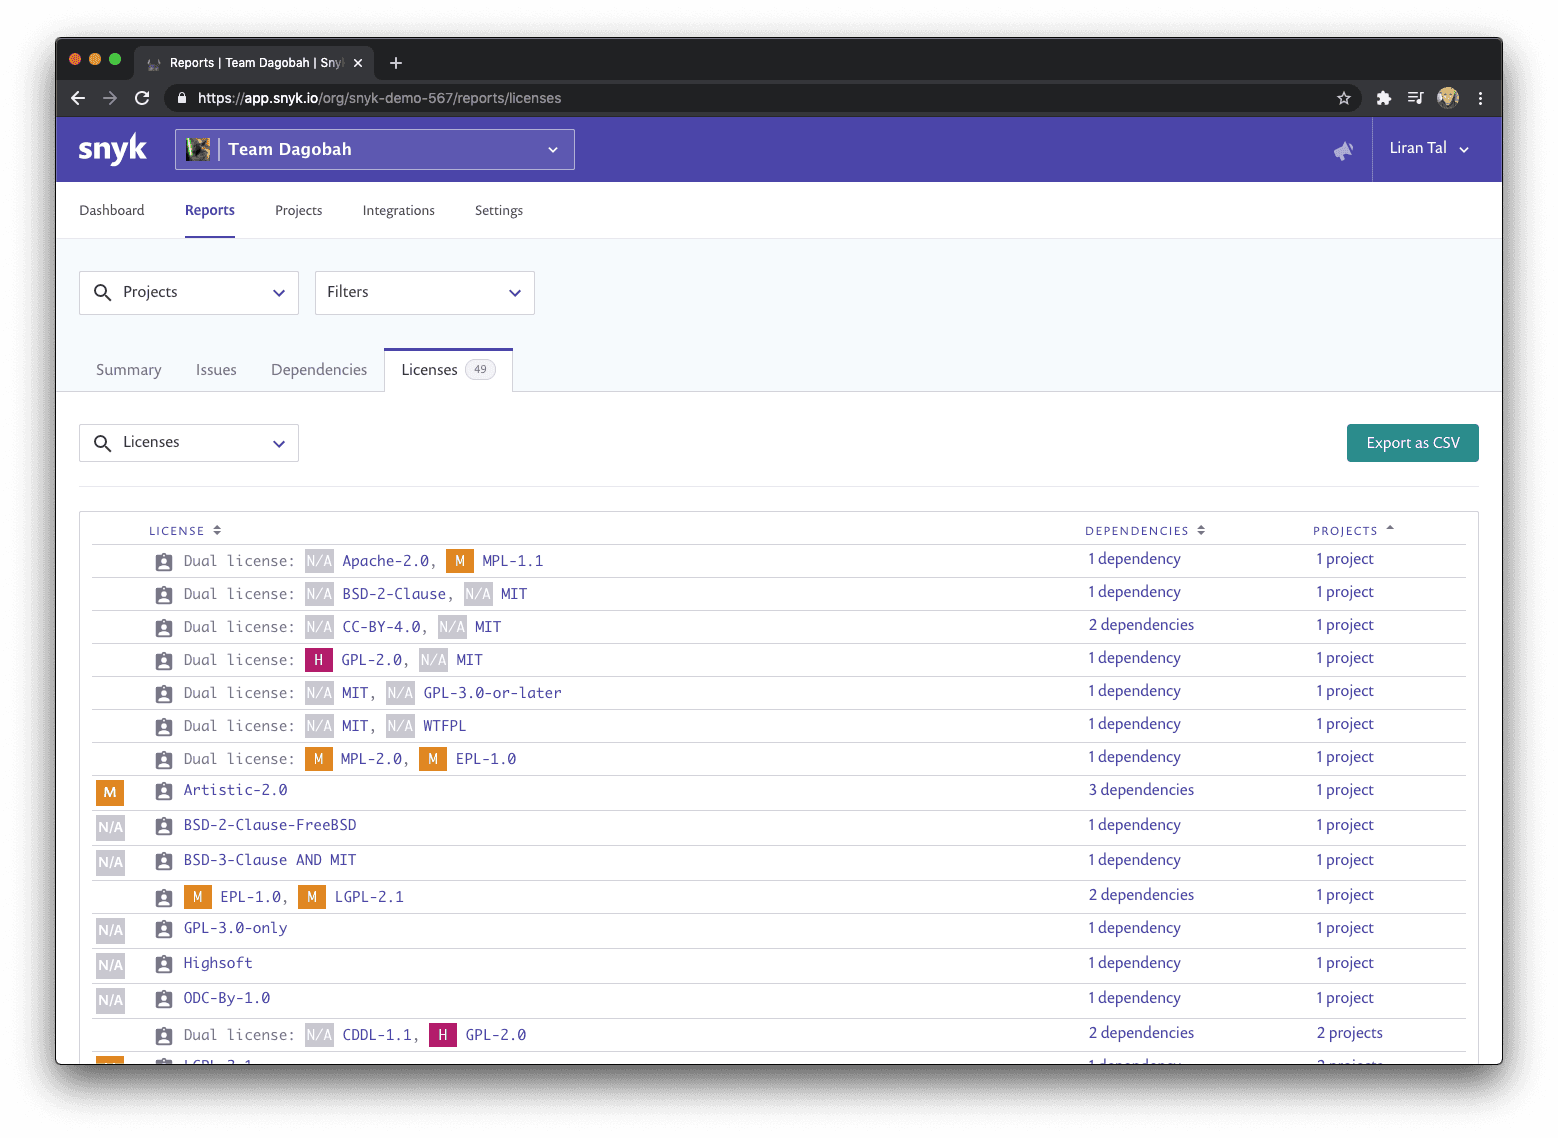Open WTFPL license link
1558x1138 pixels.
click(444, 726)
